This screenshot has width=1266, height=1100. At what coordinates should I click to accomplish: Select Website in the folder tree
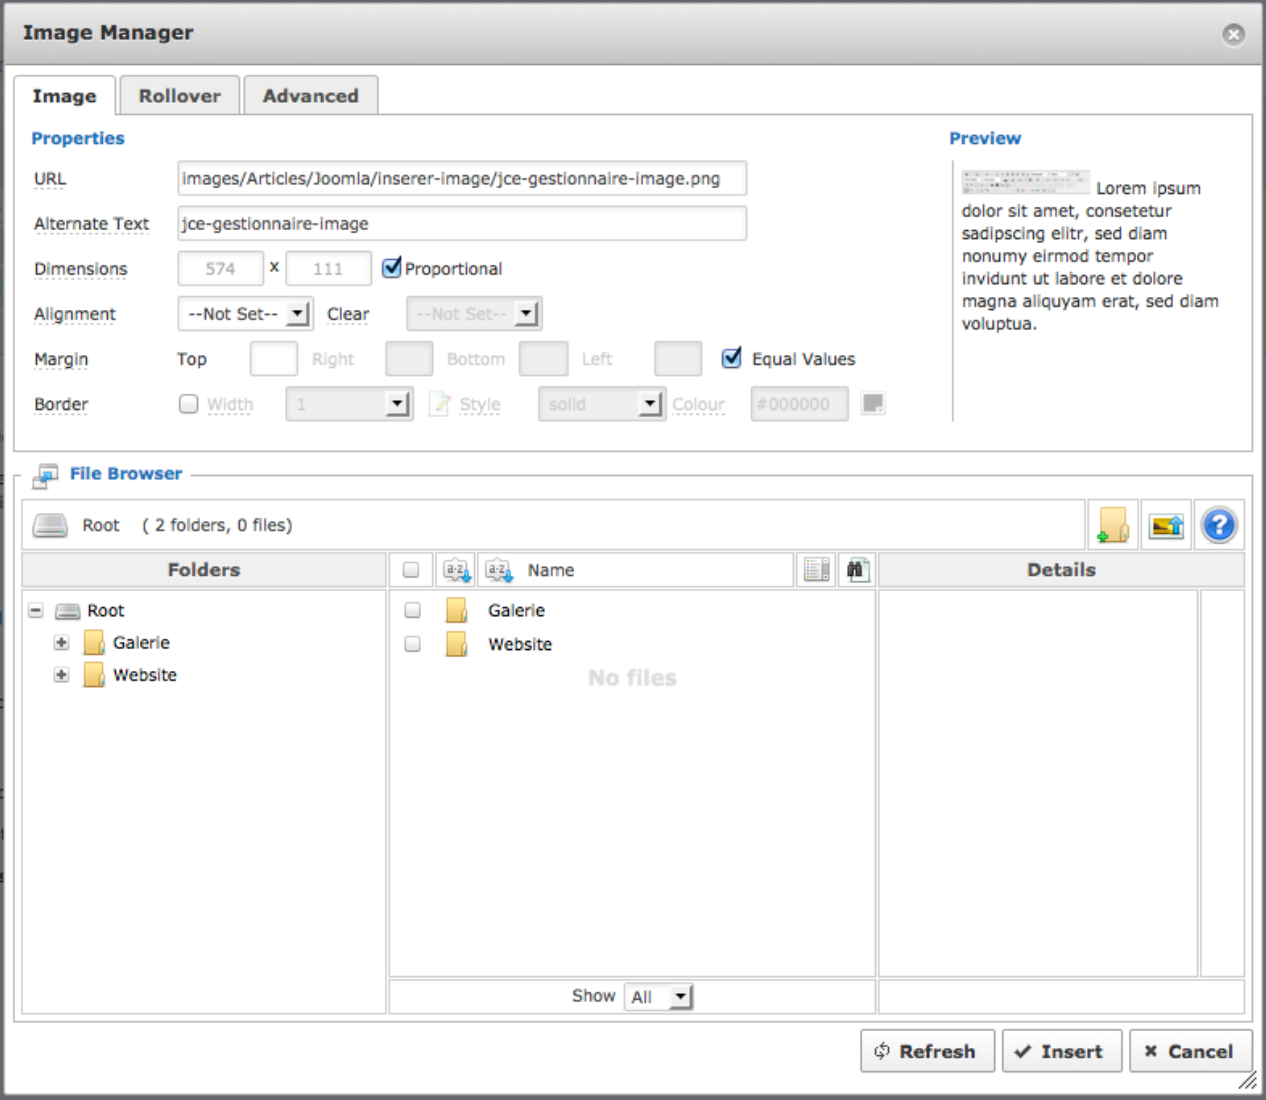point(145,675)
